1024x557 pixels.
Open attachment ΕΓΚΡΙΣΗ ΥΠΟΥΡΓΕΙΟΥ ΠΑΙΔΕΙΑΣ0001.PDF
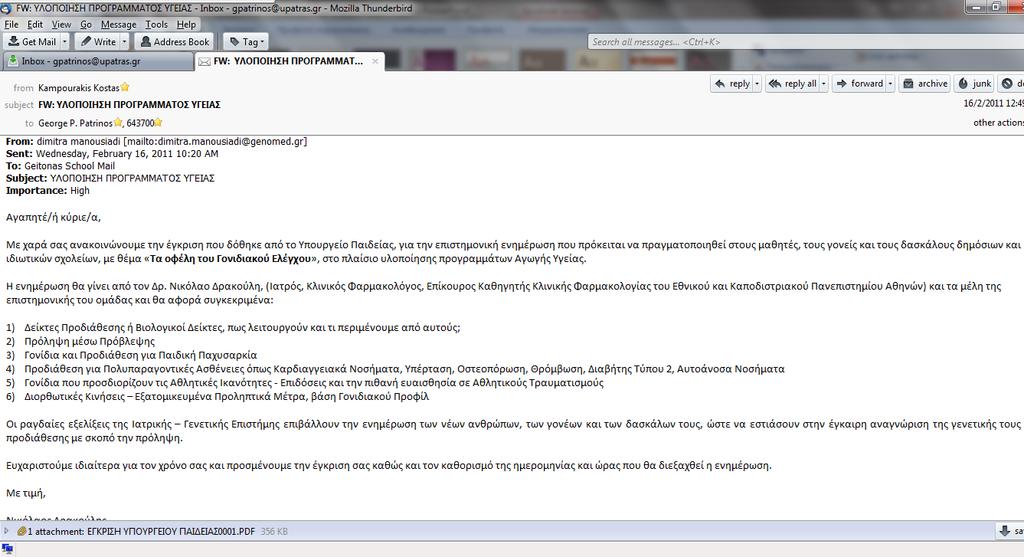[170, 532]
